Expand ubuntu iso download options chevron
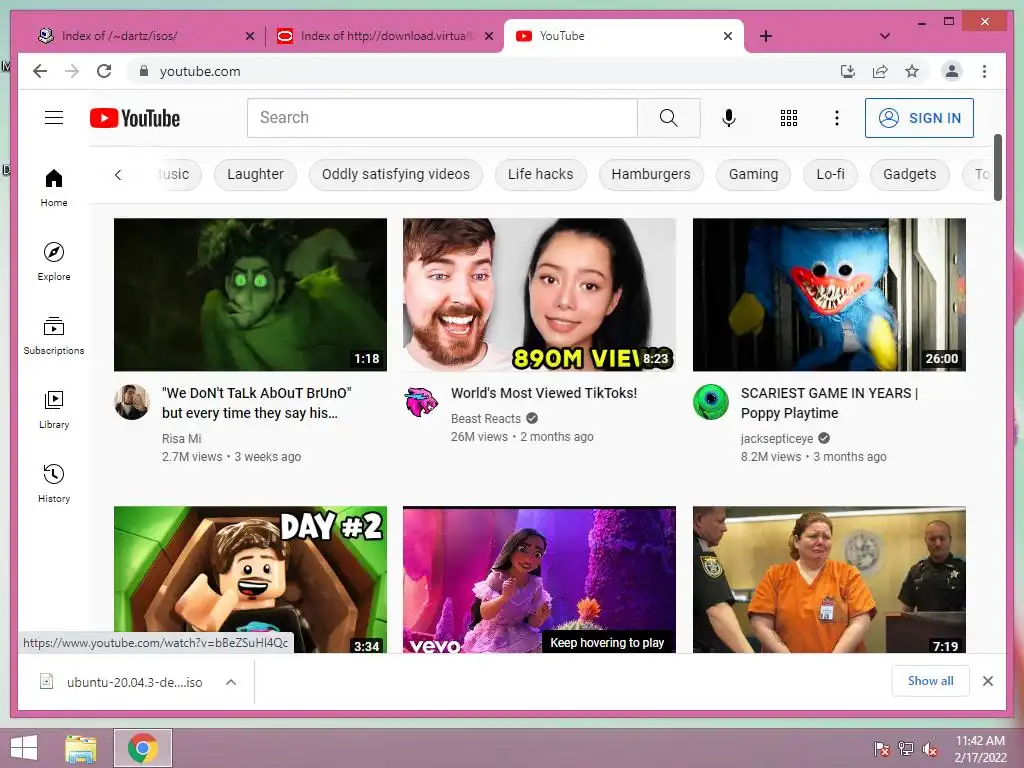 tap(231, 682)
